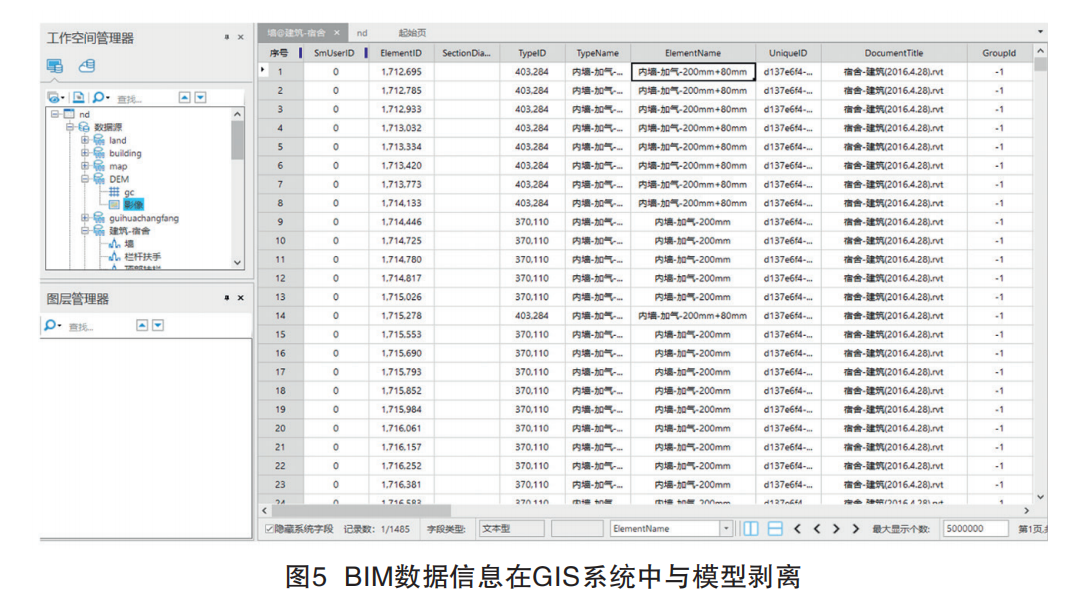
Task: Collapse the DEM datasource
Action: 85,179
